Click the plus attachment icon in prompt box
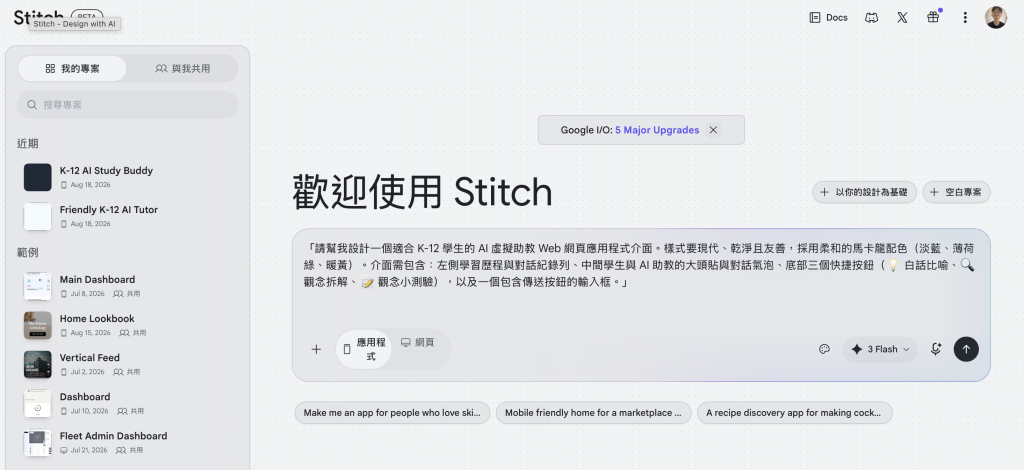This screenshot has width=1024, height=470. pyautogui.click(x=316, y=349)
